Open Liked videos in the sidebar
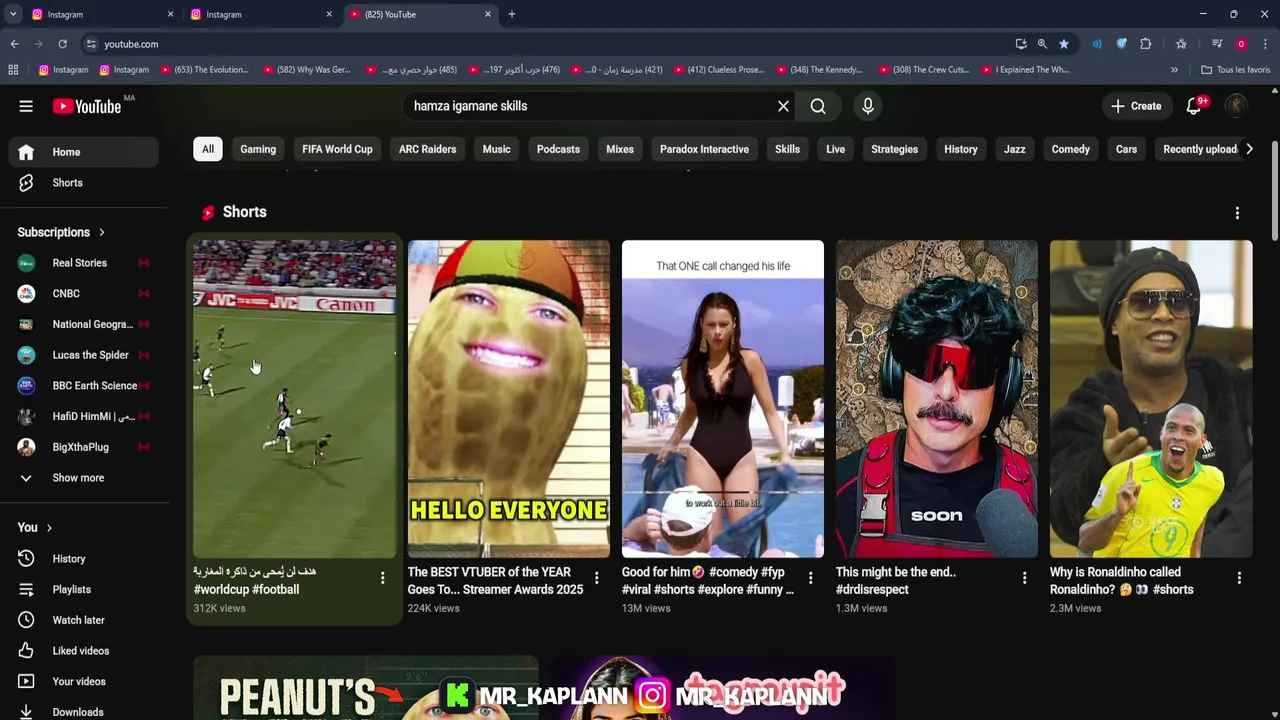This screenshot has height=720, width=1280. (x=84, y=651)
